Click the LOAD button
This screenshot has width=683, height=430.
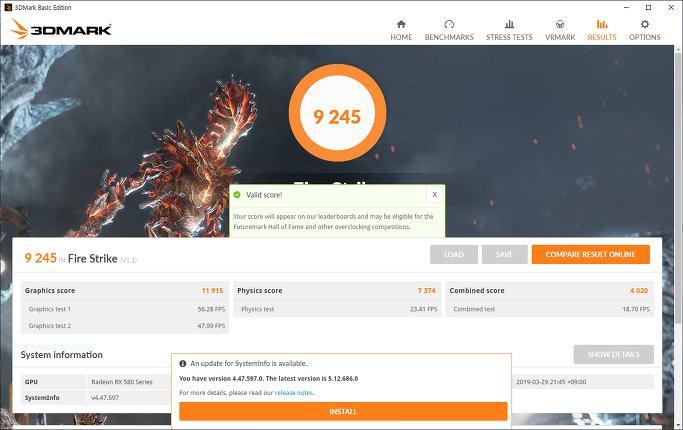coord(454,254)
